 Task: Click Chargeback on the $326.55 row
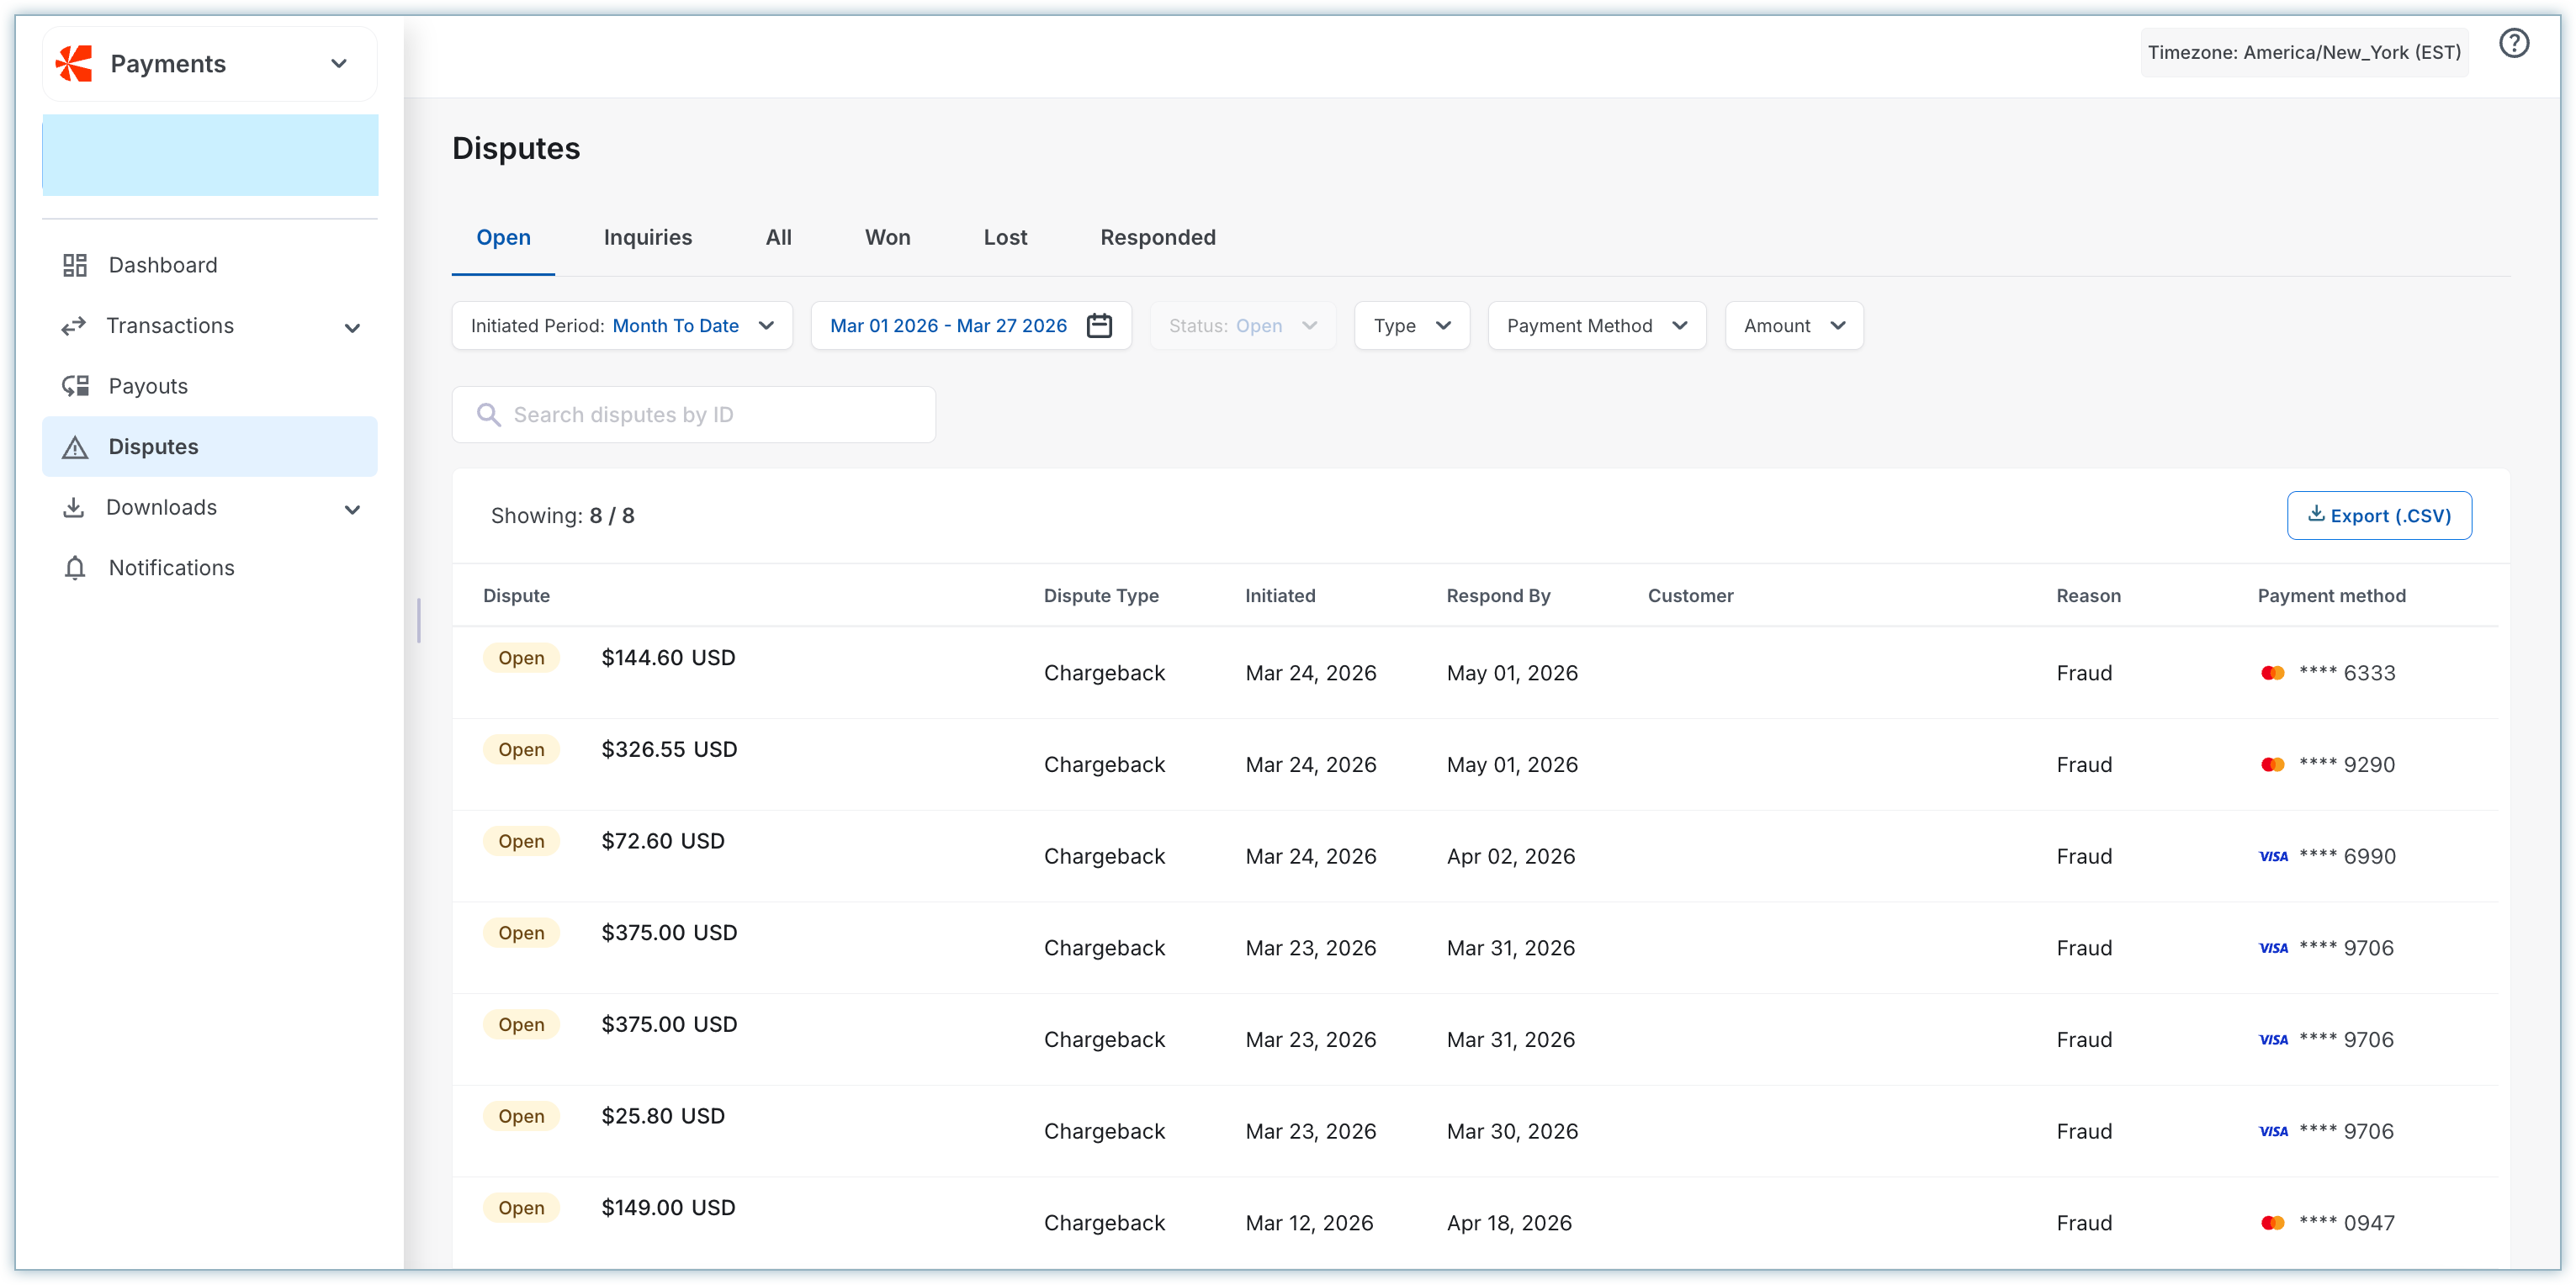click(1104, 765)
